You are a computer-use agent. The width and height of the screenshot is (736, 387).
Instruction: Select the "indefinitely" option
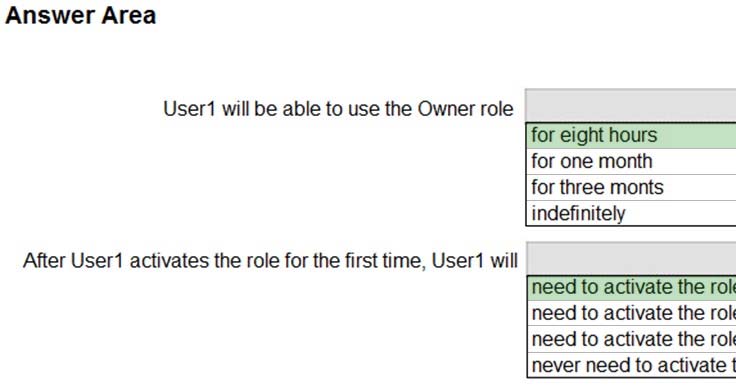coord(631,213)
